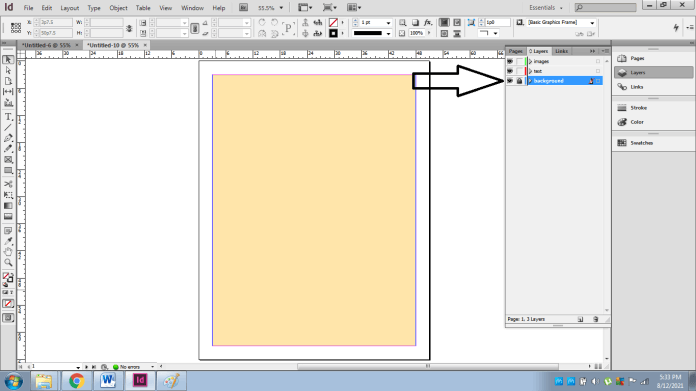The width and height of the screenshot is (696, 391).
Task: Switch to Pages tab in panel group
Action: pos(515,51)
